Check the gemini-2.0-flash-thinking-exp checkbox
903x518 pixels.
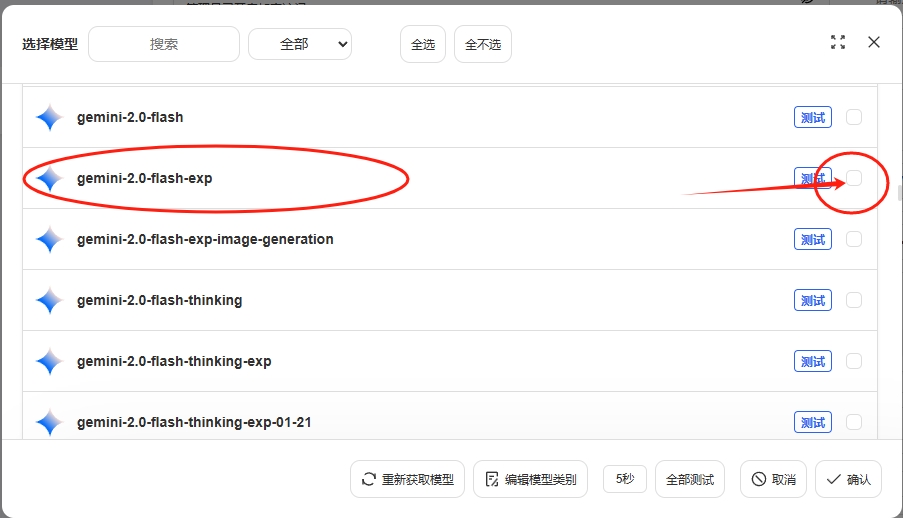(x=854, y=361)
